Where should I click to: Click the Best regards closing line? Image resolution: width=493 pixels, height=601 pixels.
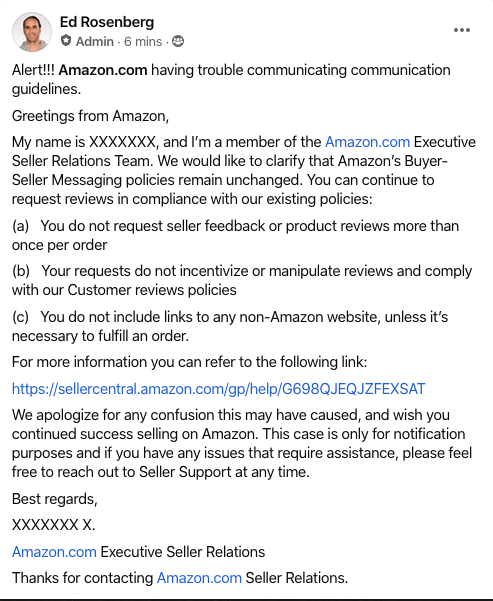55,499
